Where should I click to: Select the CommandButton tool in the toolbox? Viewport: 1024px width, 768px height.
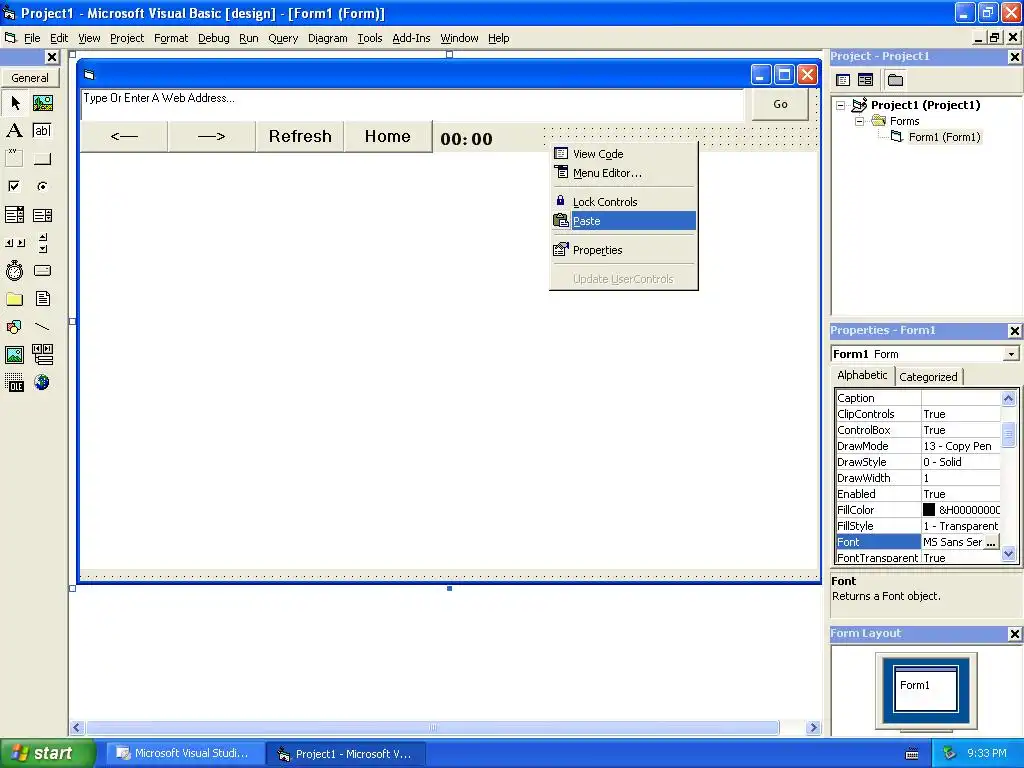[x=42, y=158]
